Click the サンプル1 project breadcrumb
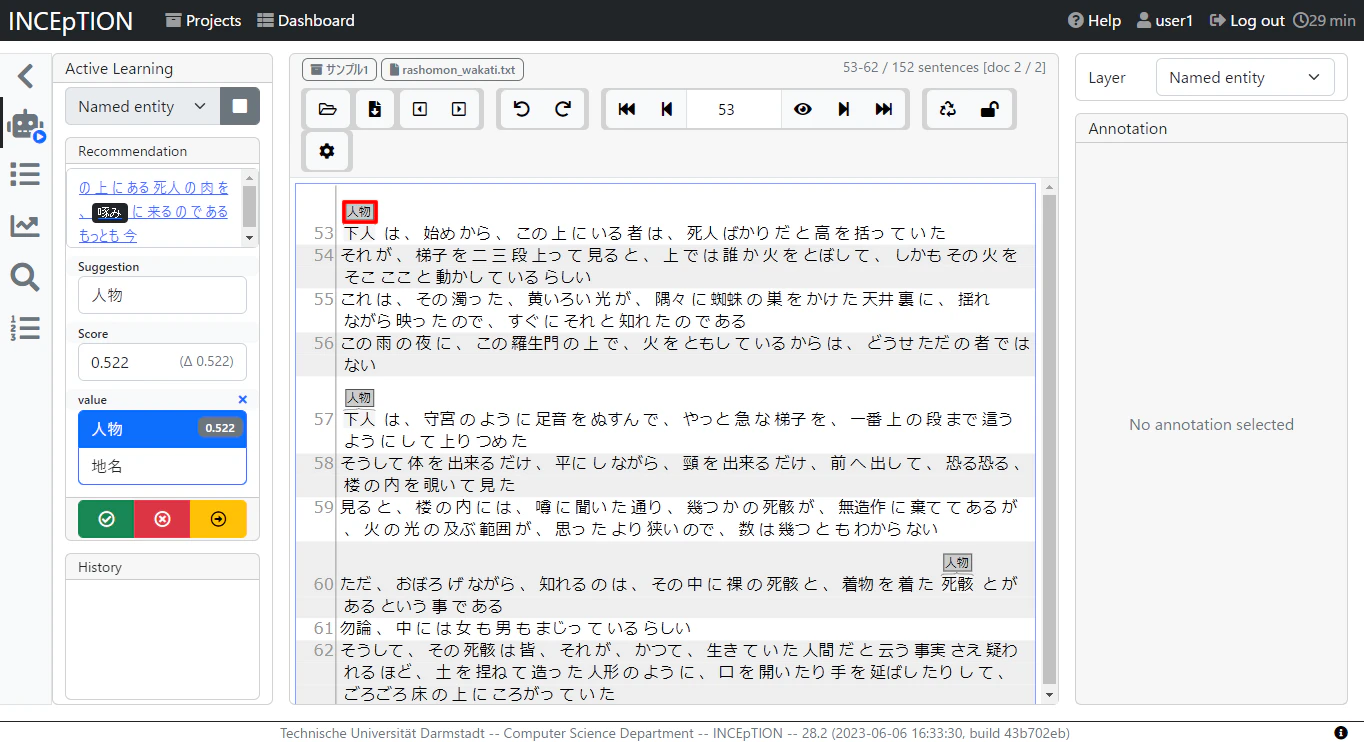Viewport: 1364px width, 742px height. point(339,70)
